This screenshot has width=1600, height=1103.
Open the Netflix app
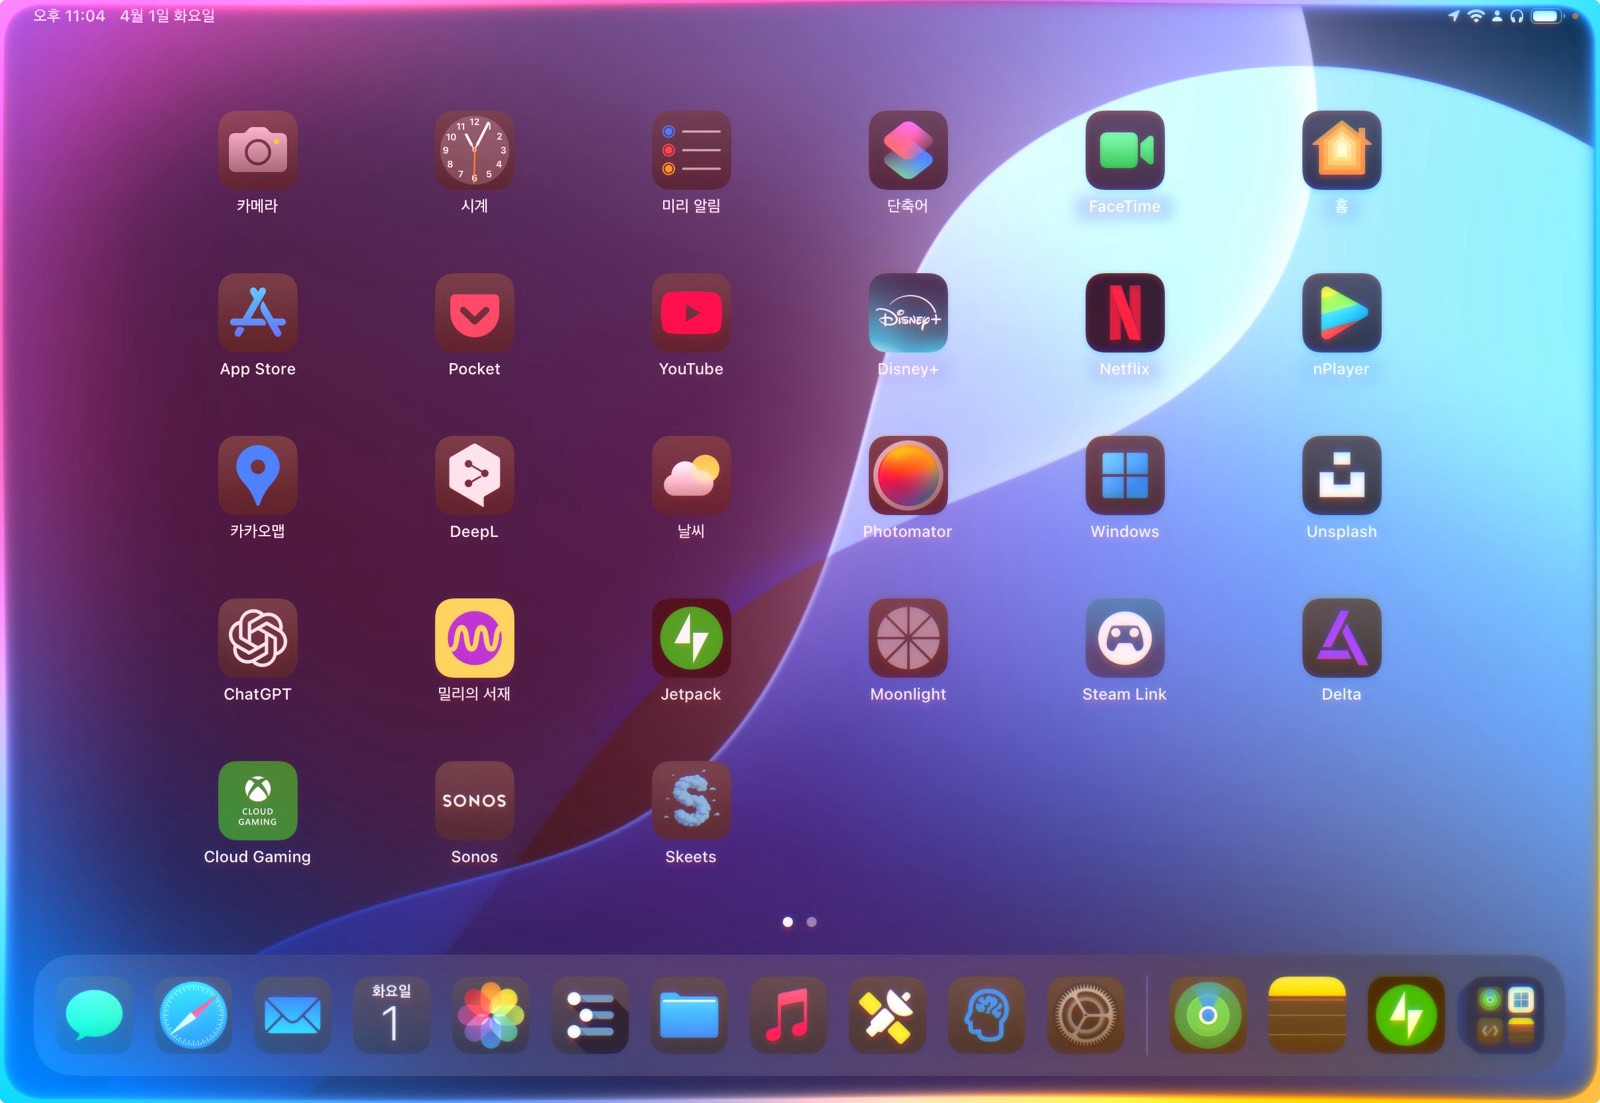coord(1125,313)
